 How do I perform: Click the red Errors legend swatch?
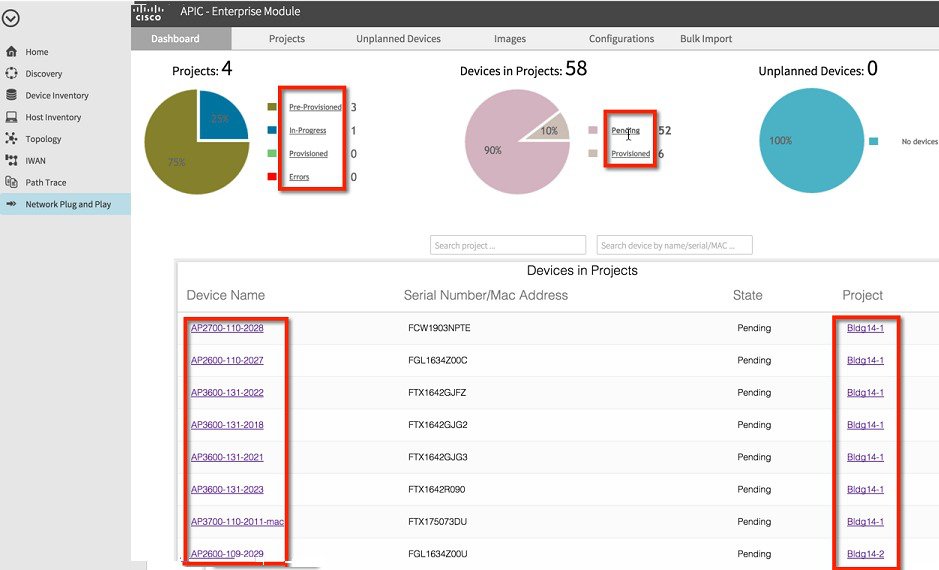[x=272, y=177]
